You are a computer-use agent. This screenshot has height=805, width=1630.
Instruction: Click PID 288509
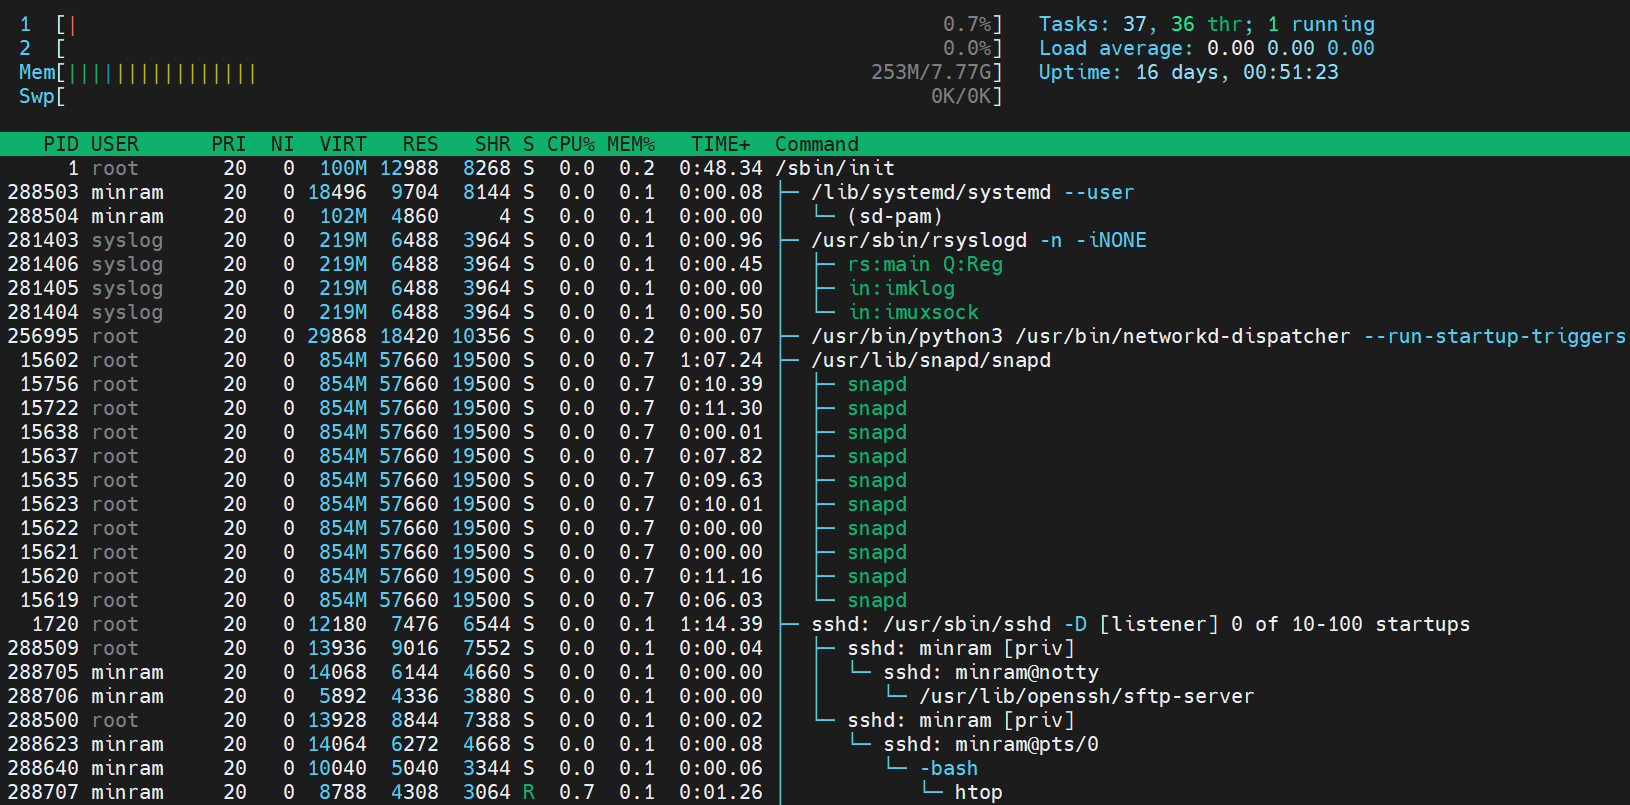43,648
